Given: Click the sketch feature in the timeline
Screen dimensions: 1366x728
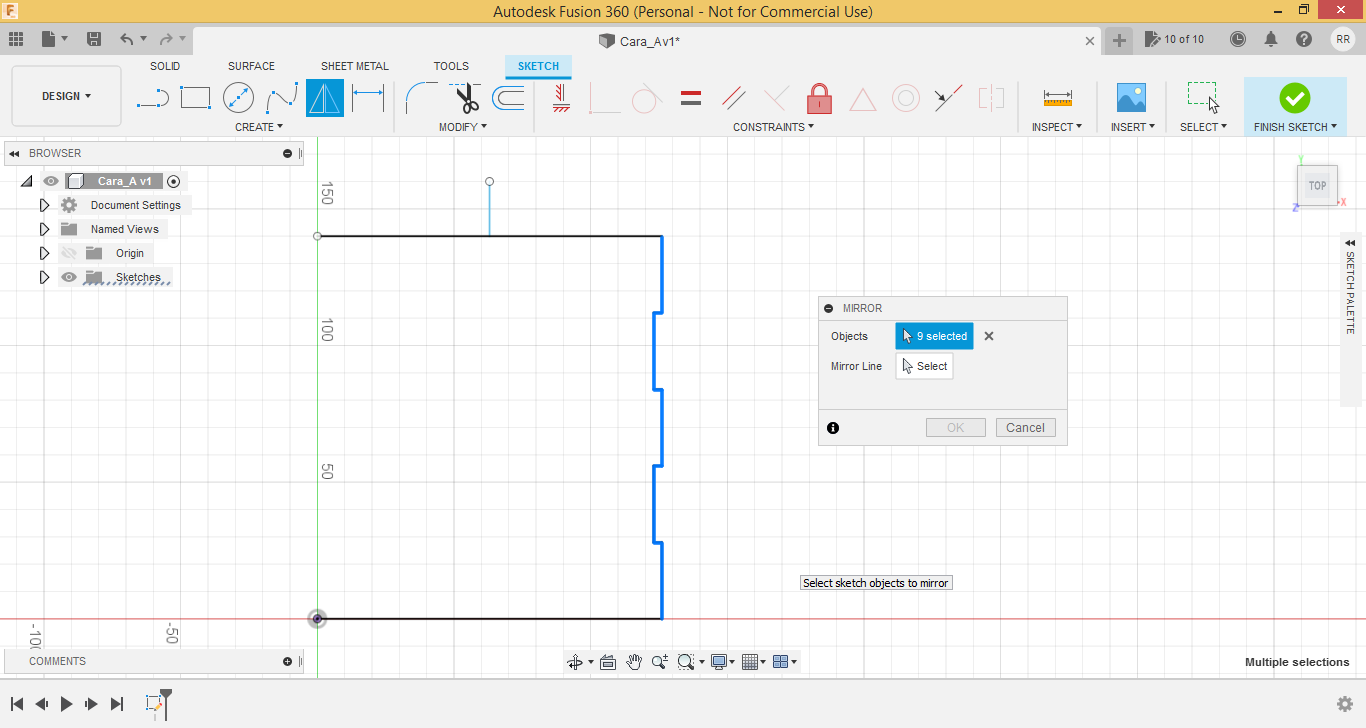Looking at the screenshot, I should (154, 704).
